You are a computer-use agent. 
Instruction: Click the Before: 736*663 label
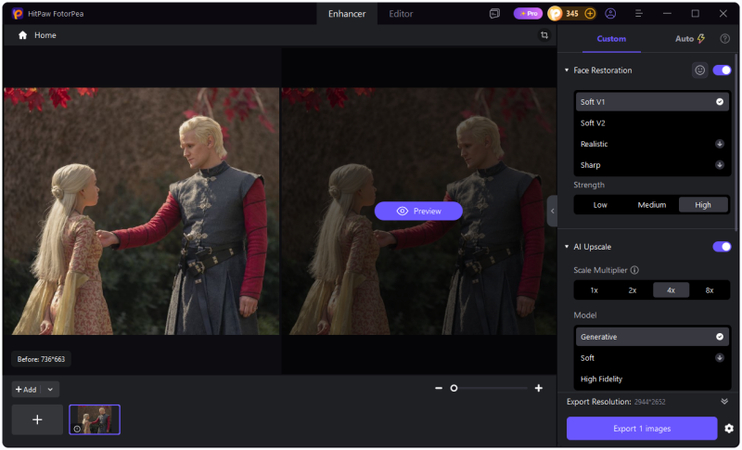click(41, 360)
